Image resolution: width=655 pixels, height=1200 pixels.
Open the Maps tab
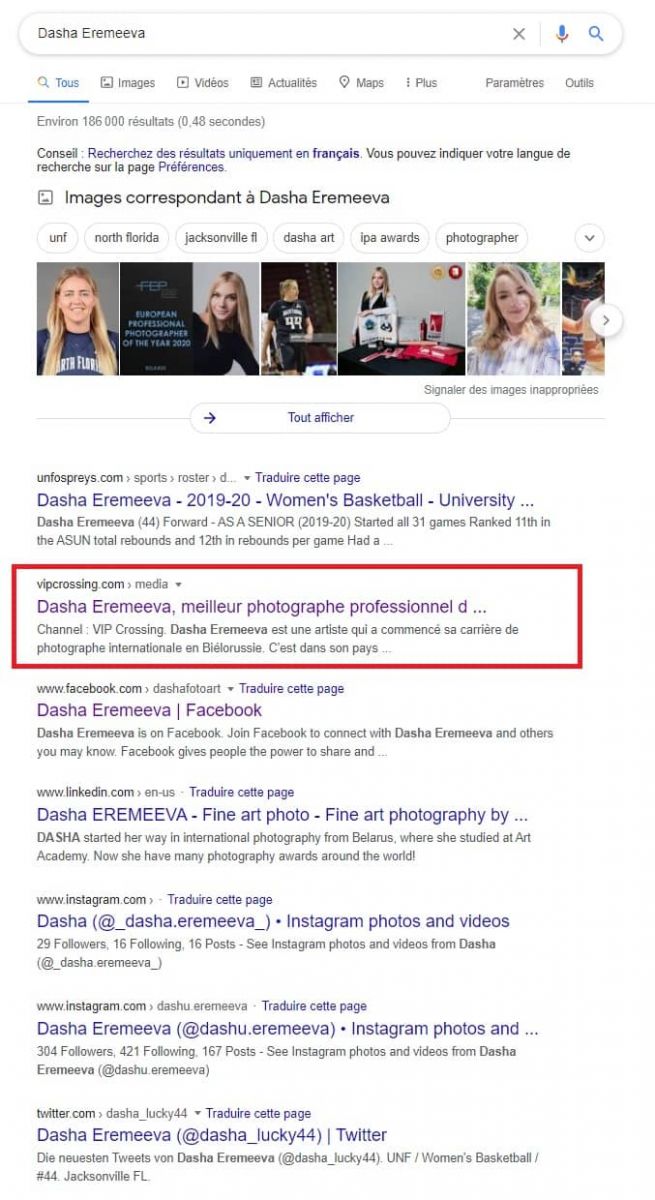coord(361,83)
